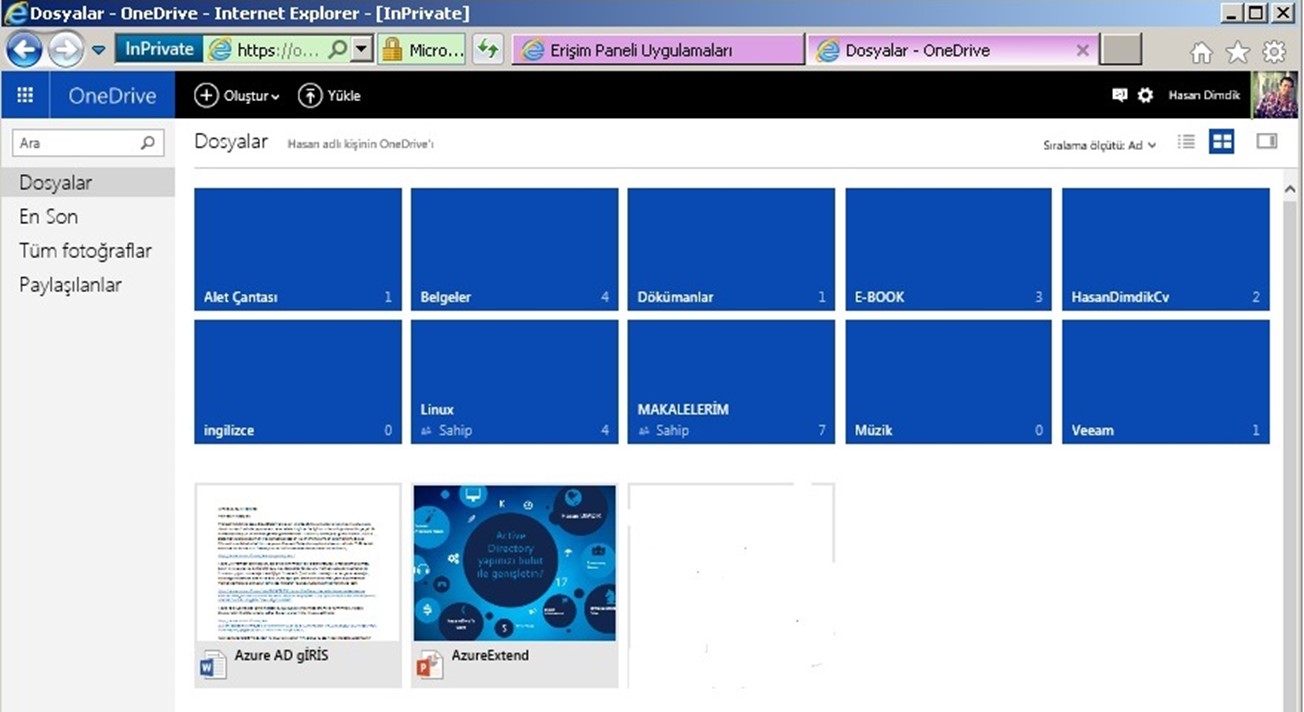Open the E-BOOK folder tile
This screenshot has height=712, width=1304.
click(949, 250)
